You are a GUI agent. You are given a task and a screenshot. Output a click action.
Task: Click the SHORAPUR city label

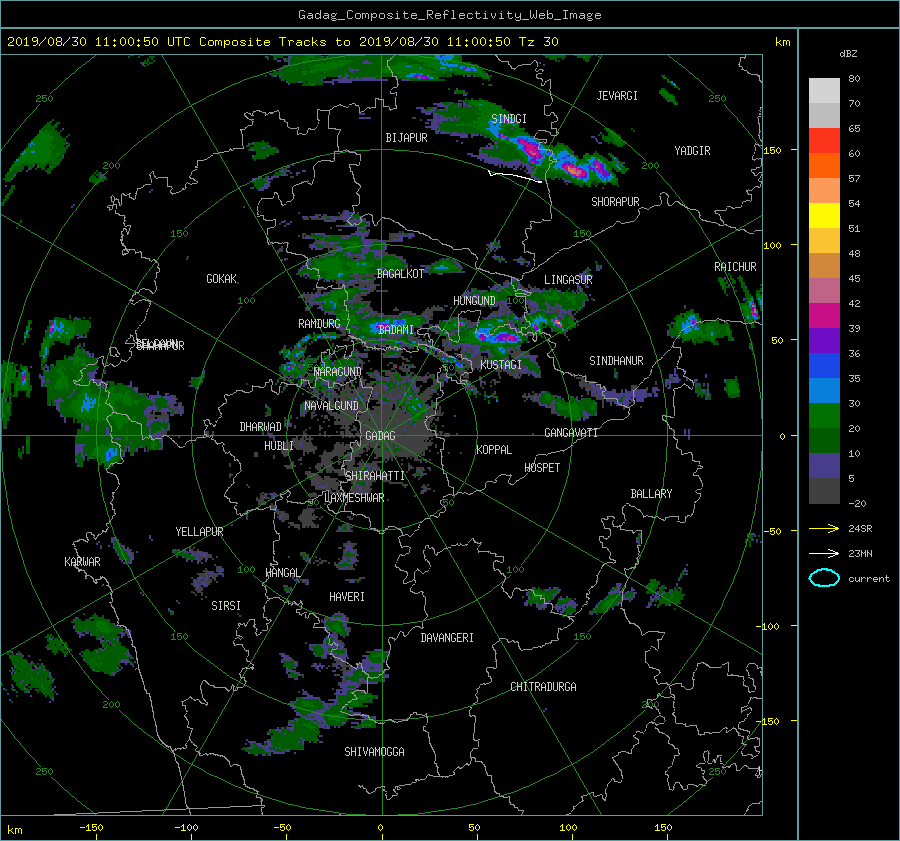[x=615, y=202]
